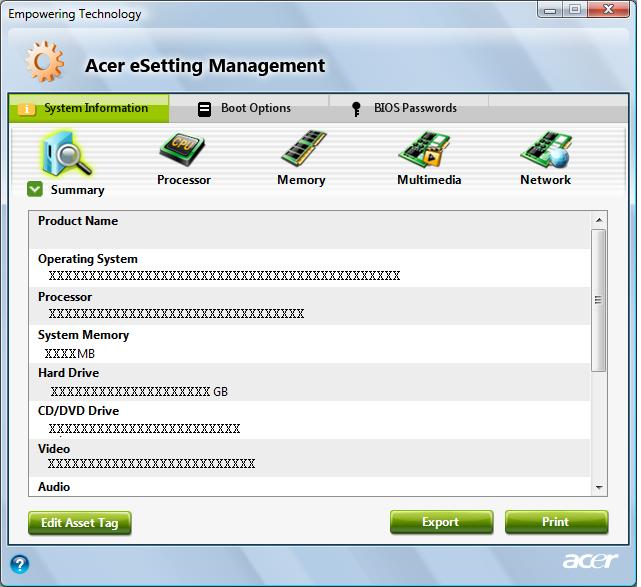The width and height of the screenshot is (641, 587).
Task: Click the Acer logo
Action: coord(591,561)
